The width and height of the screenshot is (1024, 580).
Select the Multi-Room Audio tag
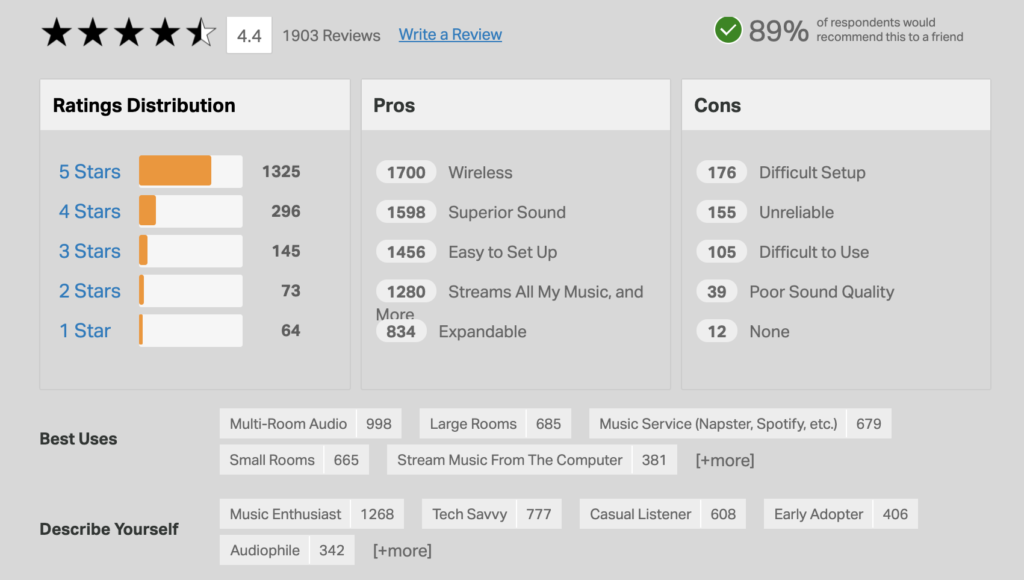[x=288, y=424]
